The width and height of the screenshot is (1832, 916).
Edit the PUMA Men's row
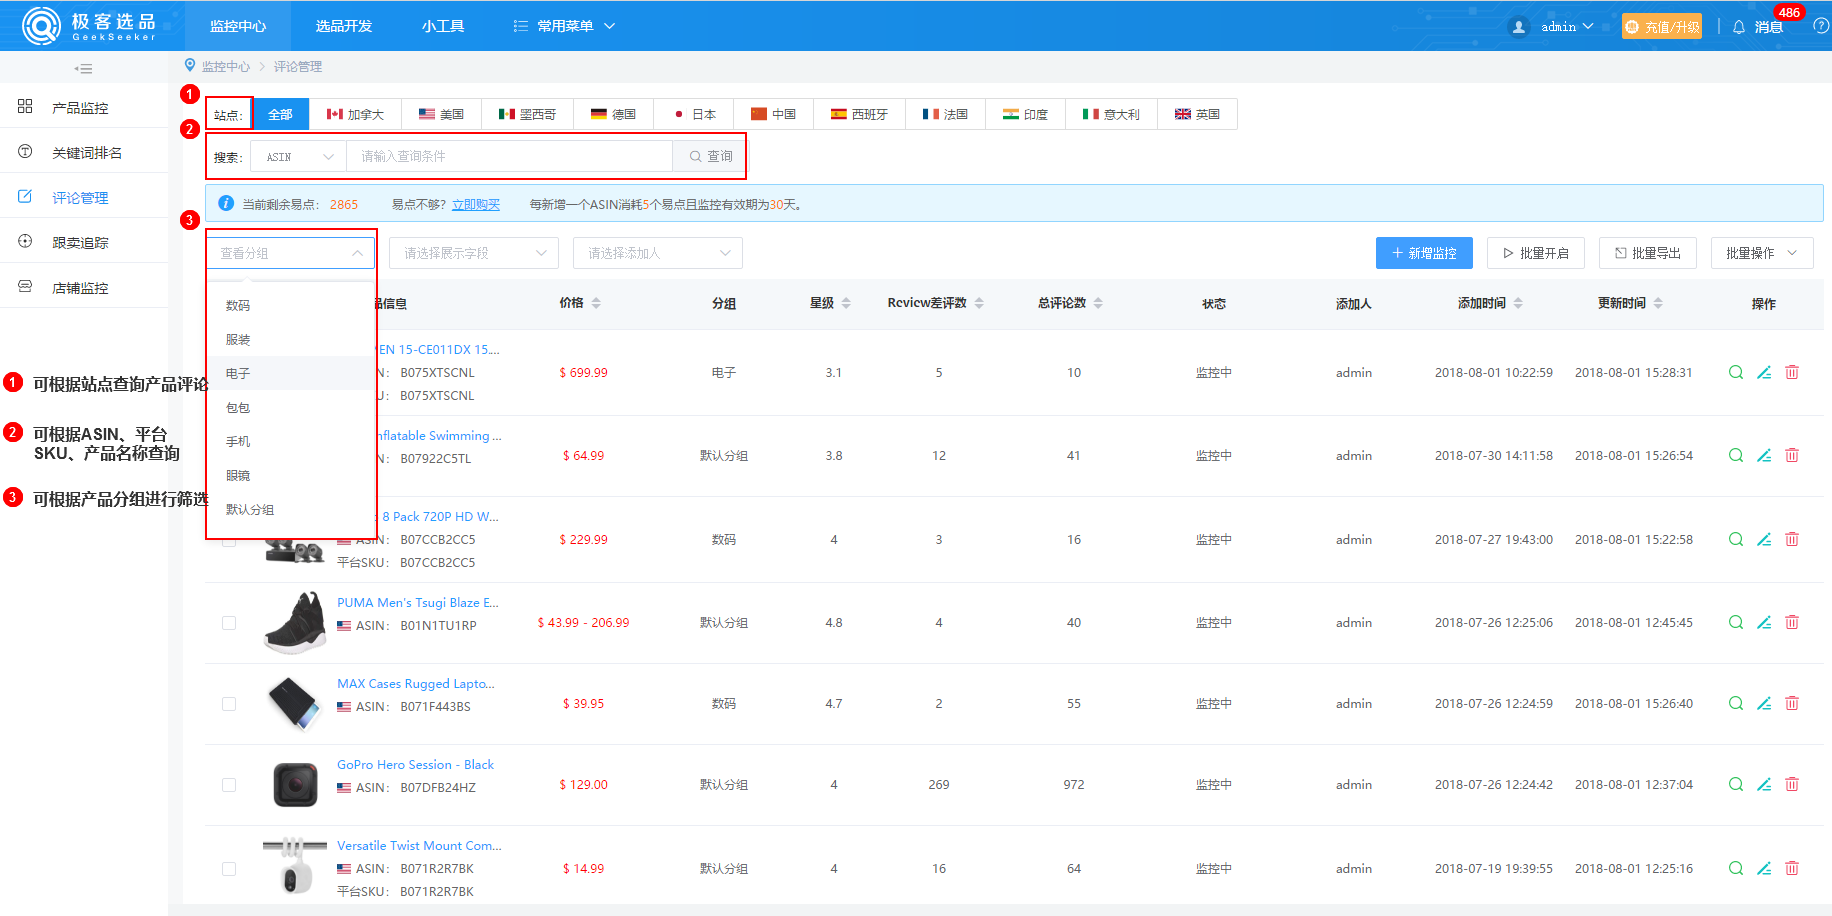[1764, 622]
